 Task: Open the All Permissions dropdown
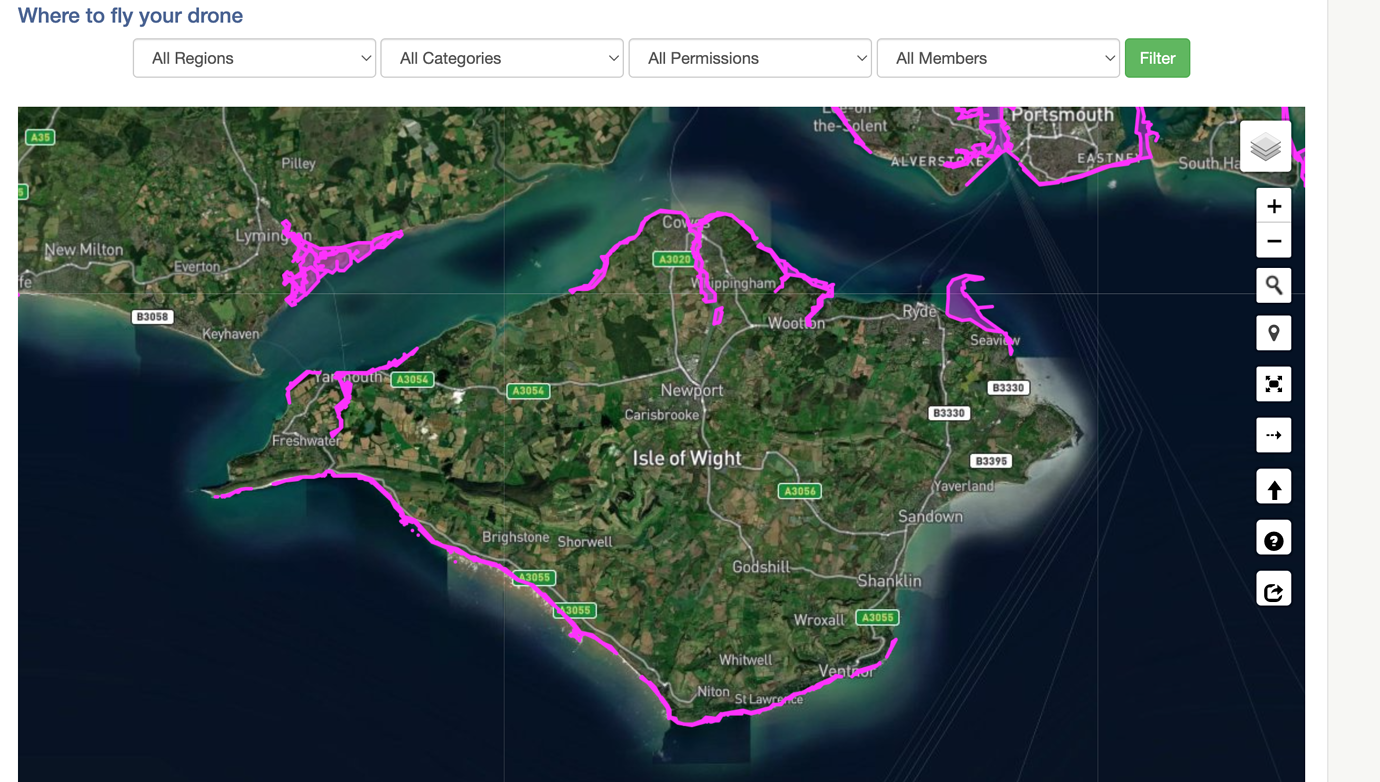750,58
